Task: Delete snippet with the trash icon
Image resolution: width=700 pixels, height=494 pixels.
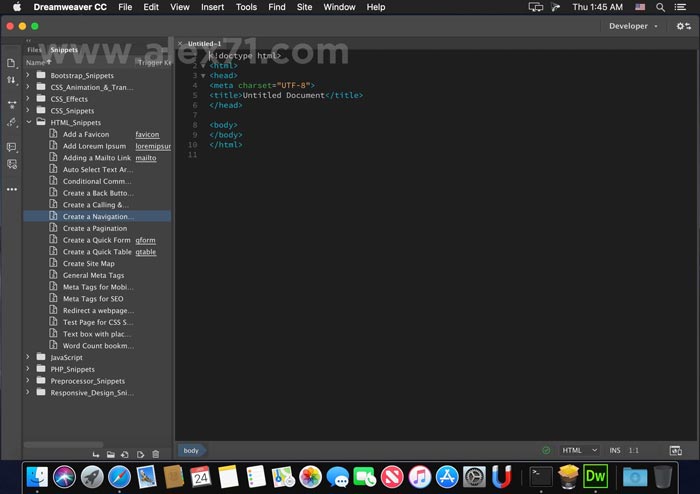Action: click(x=155, y=454)
